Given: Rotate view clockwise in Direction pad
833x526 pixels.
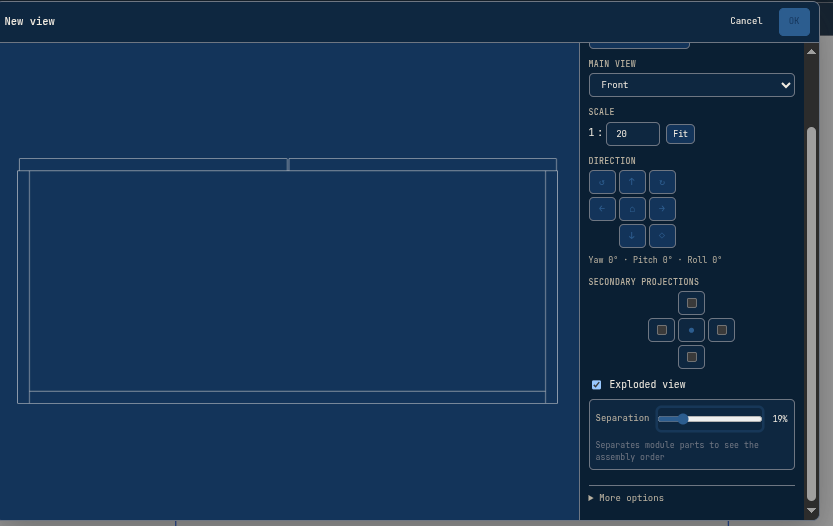Looking at the screenshot, I should click(662, 182).
